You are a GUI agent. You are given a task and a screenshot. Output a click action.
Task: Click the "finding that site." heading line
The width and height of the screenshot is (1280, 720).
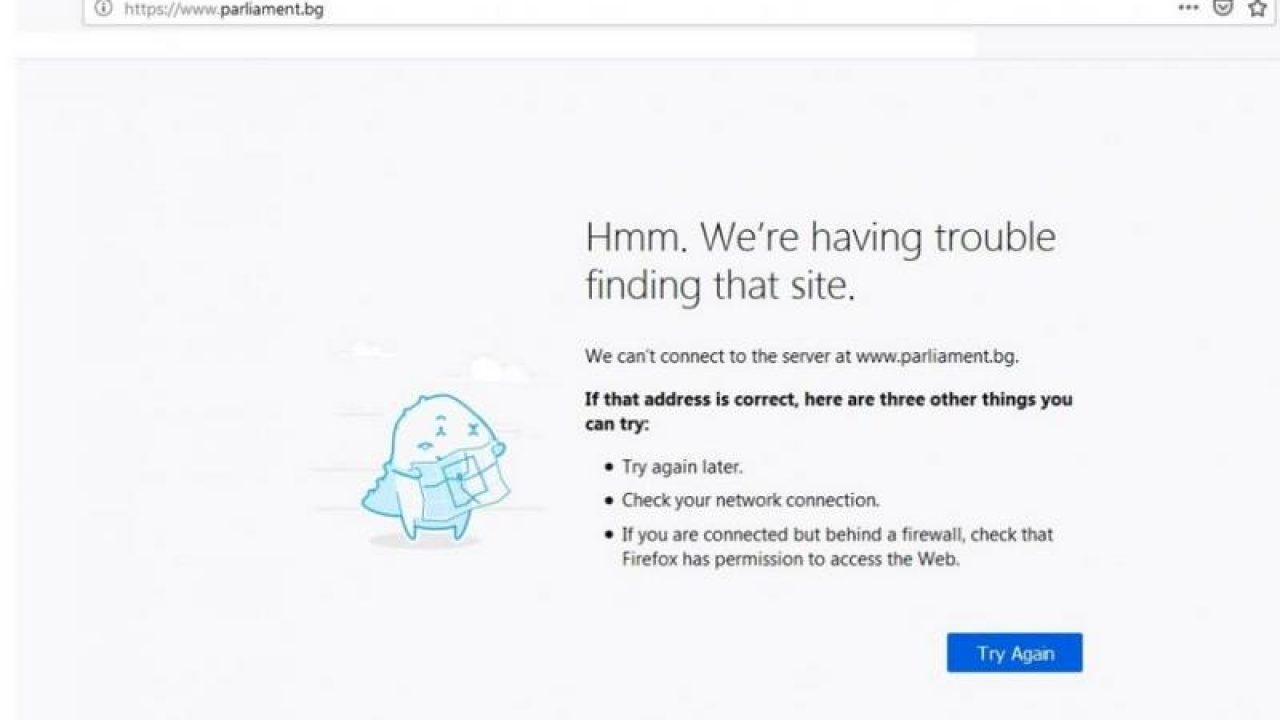click(720, 286)
